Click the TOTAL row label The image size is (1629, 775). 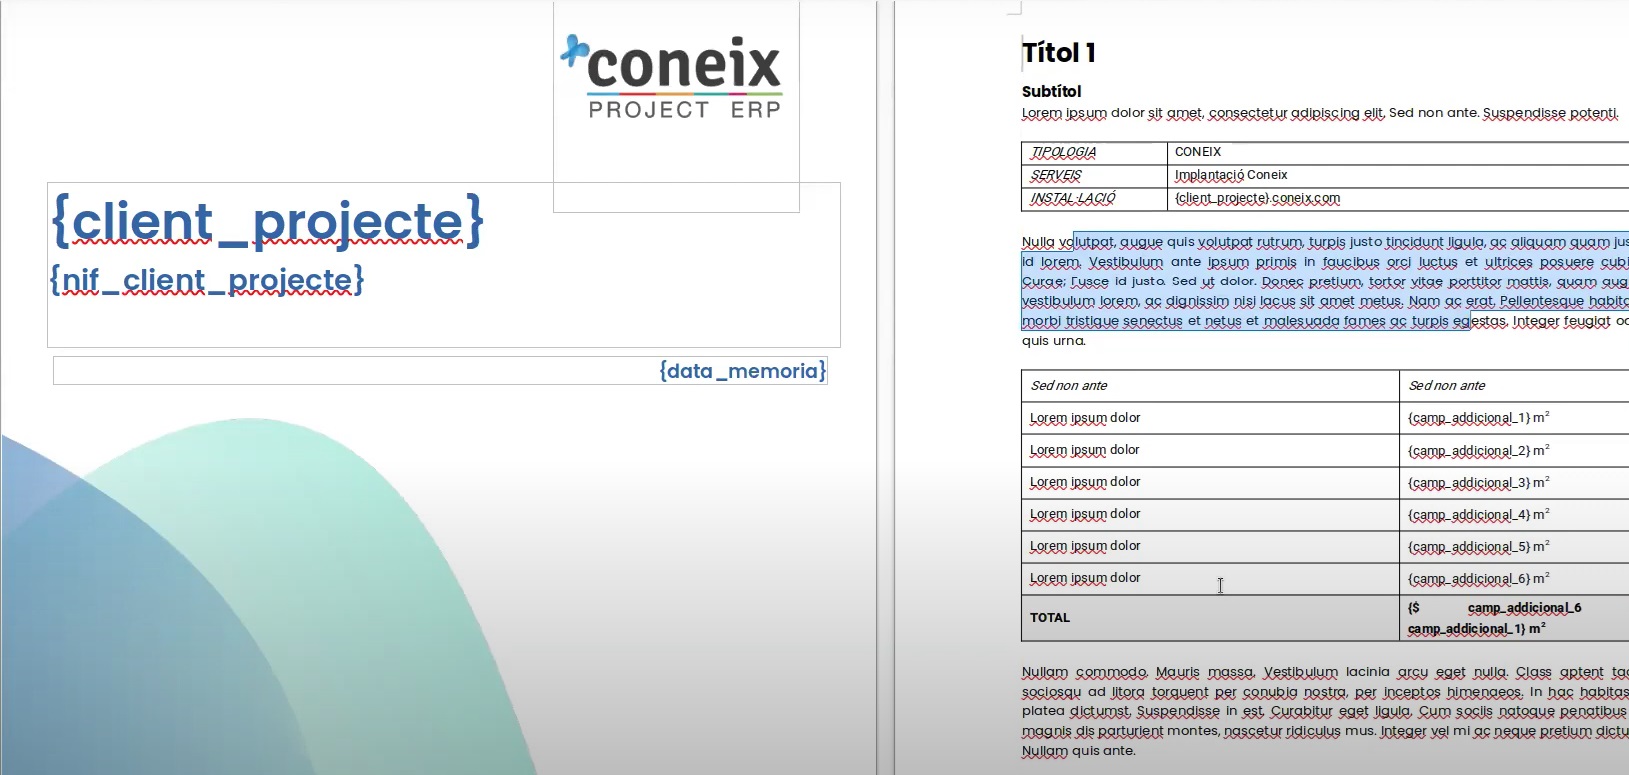[x=1050, y=618]
